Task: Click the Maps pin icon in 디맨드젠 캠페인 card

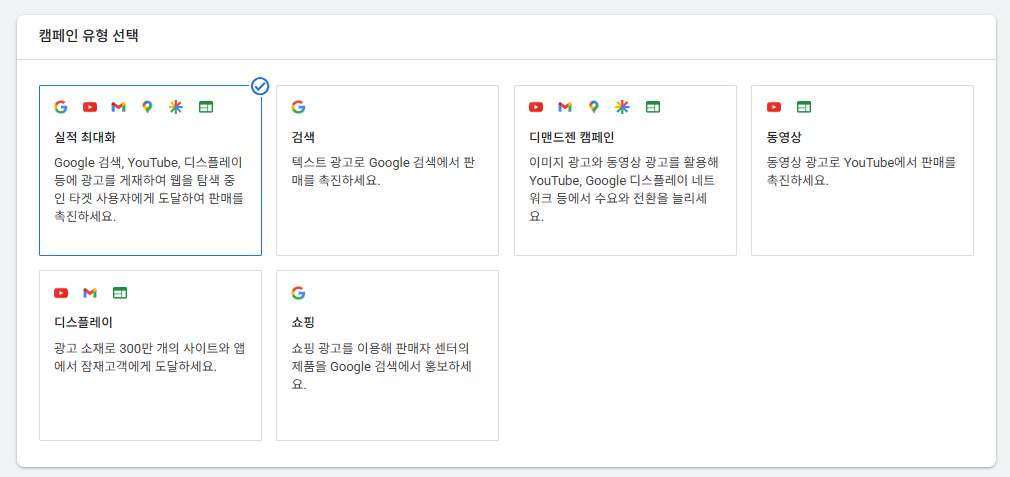Action: click(x=594, y=108)
